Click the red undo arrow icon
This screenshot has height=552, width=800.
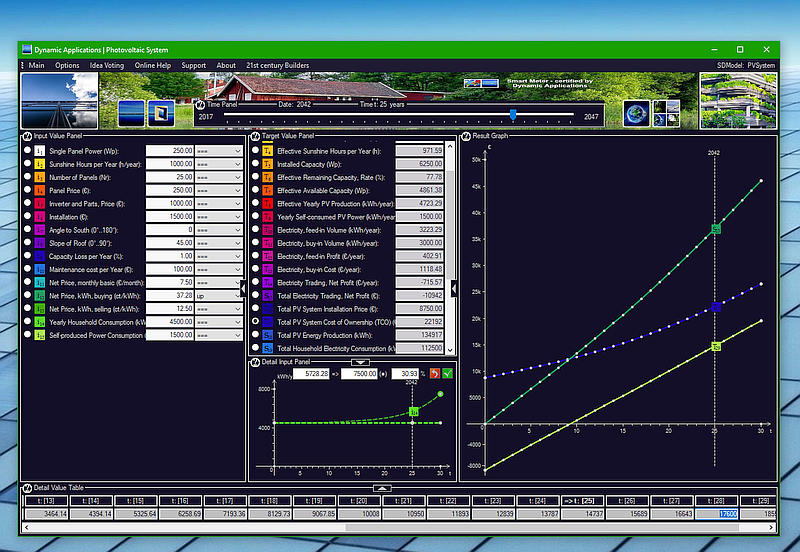(x=434, y=373)
